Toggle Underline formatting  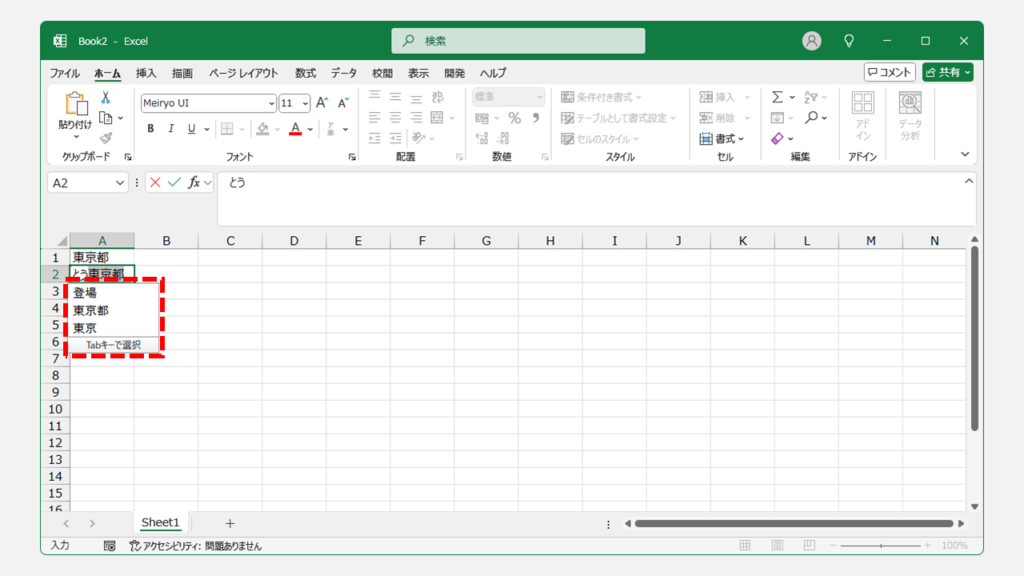(x=190, y=129)
